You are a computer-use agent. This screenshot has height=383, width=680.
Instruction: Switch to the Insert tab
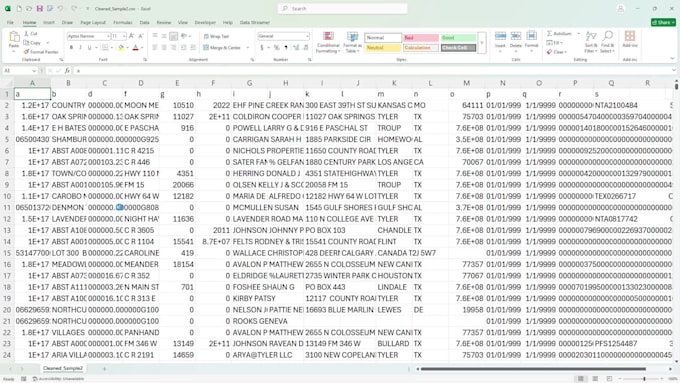[x=49, y=23]
